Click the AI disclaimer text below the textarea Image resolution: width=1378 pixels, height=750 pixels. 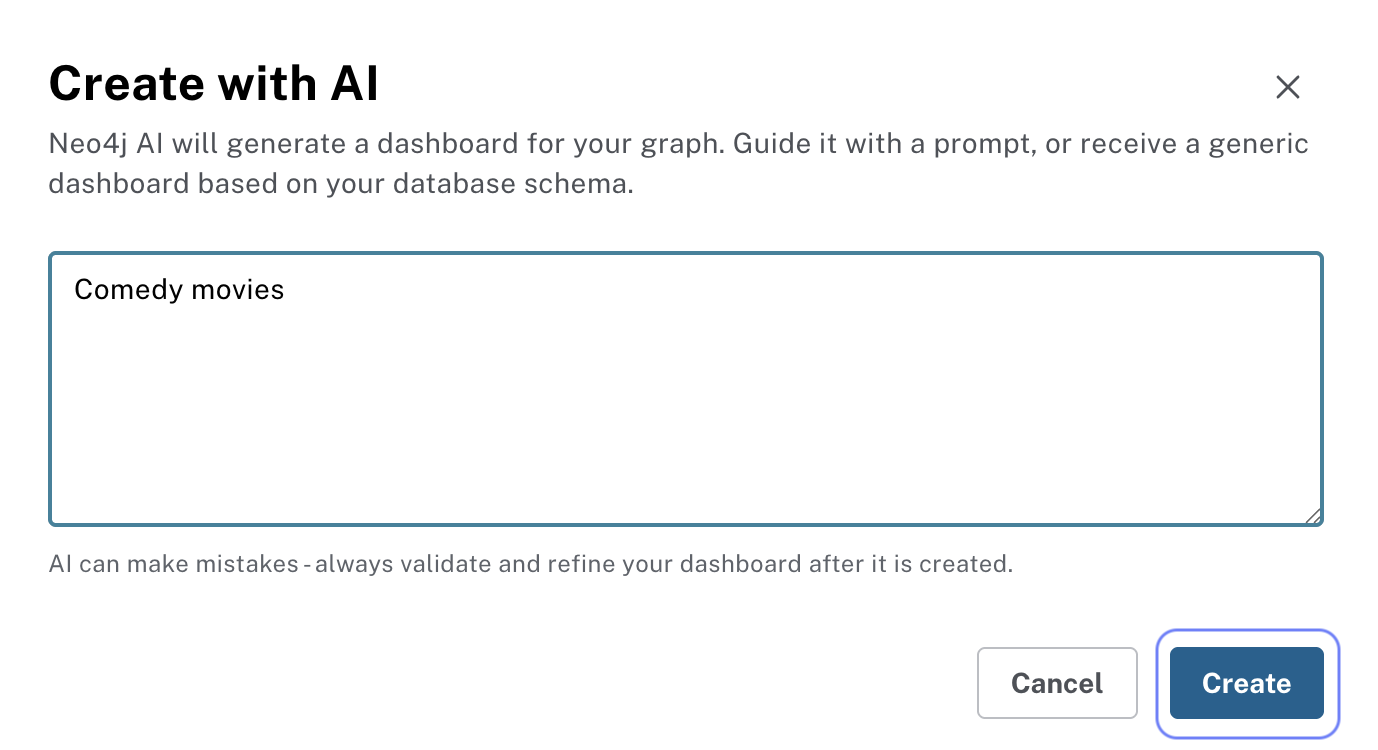[530, 563]
